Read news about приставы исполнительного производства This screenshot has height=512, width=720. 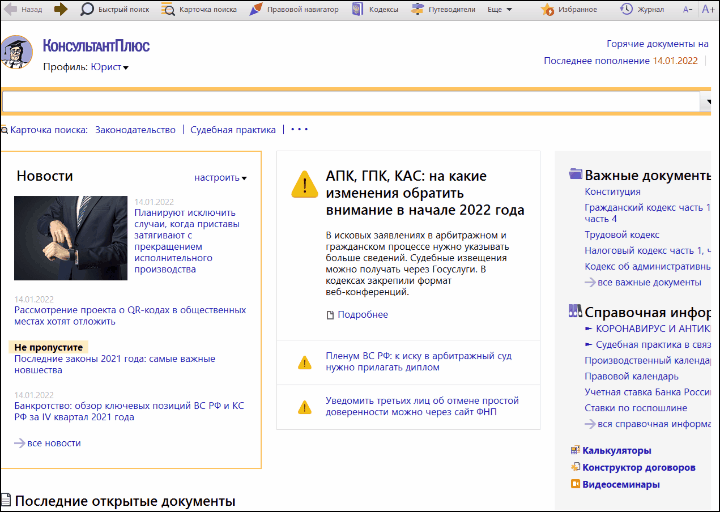(x=187, y=241)
